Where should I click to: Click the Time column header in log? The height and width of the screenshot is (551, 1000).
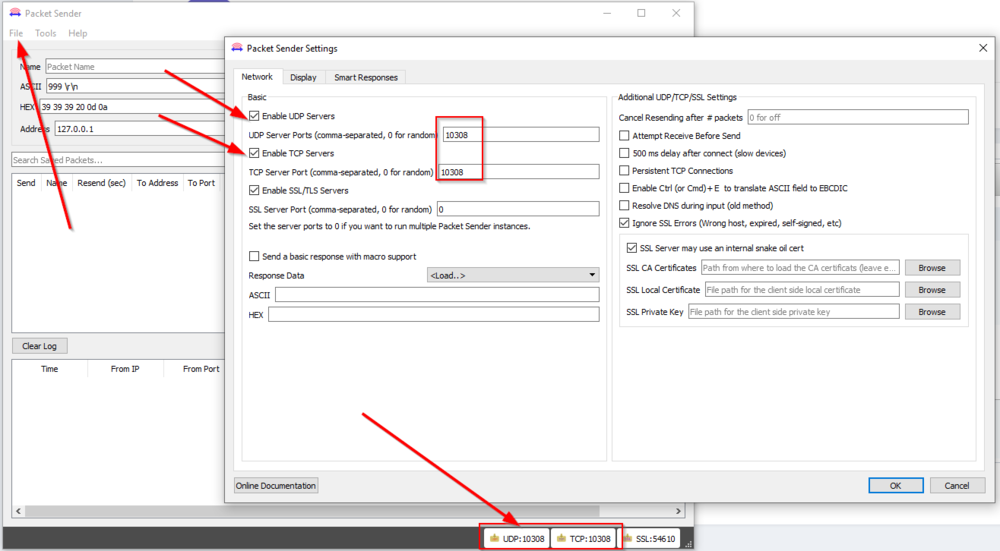point(50,369)
